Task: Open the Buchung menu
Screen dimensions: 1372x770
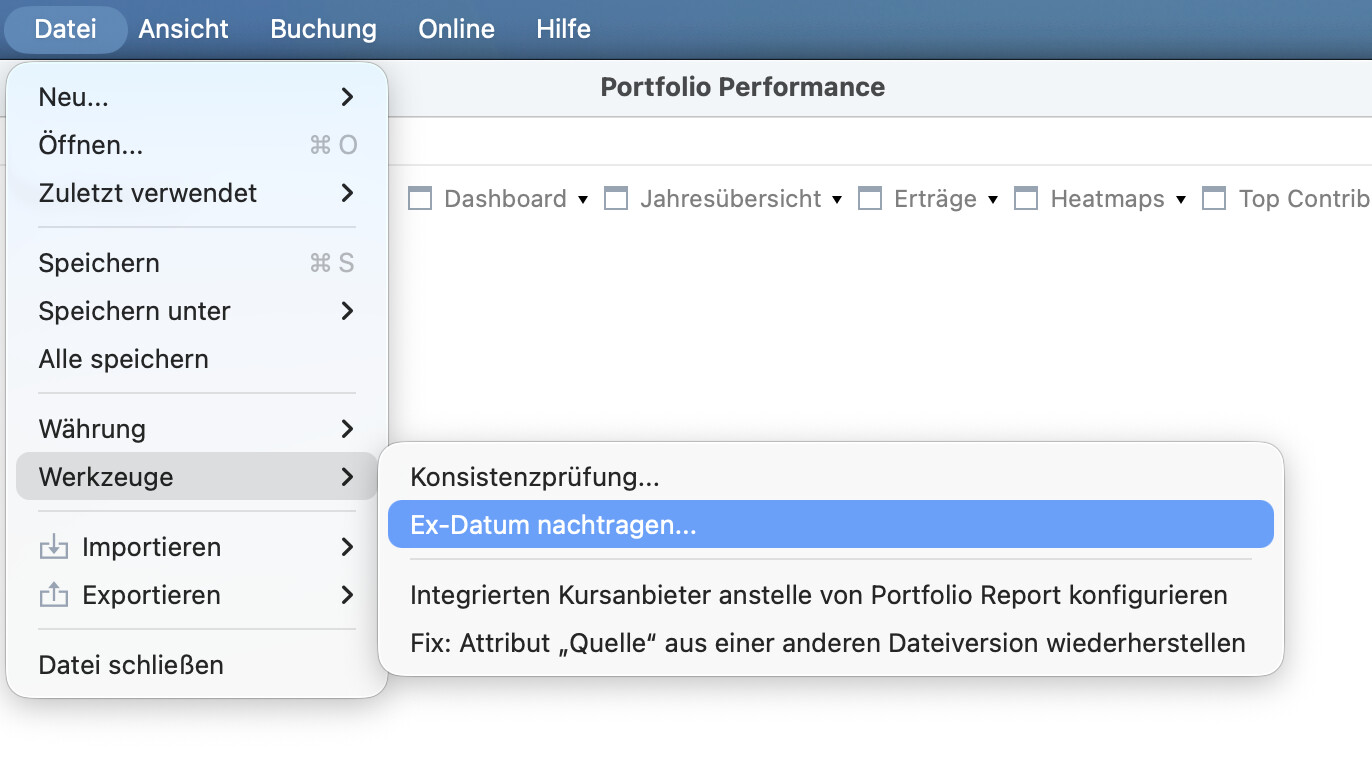Action: click(323, 29)
